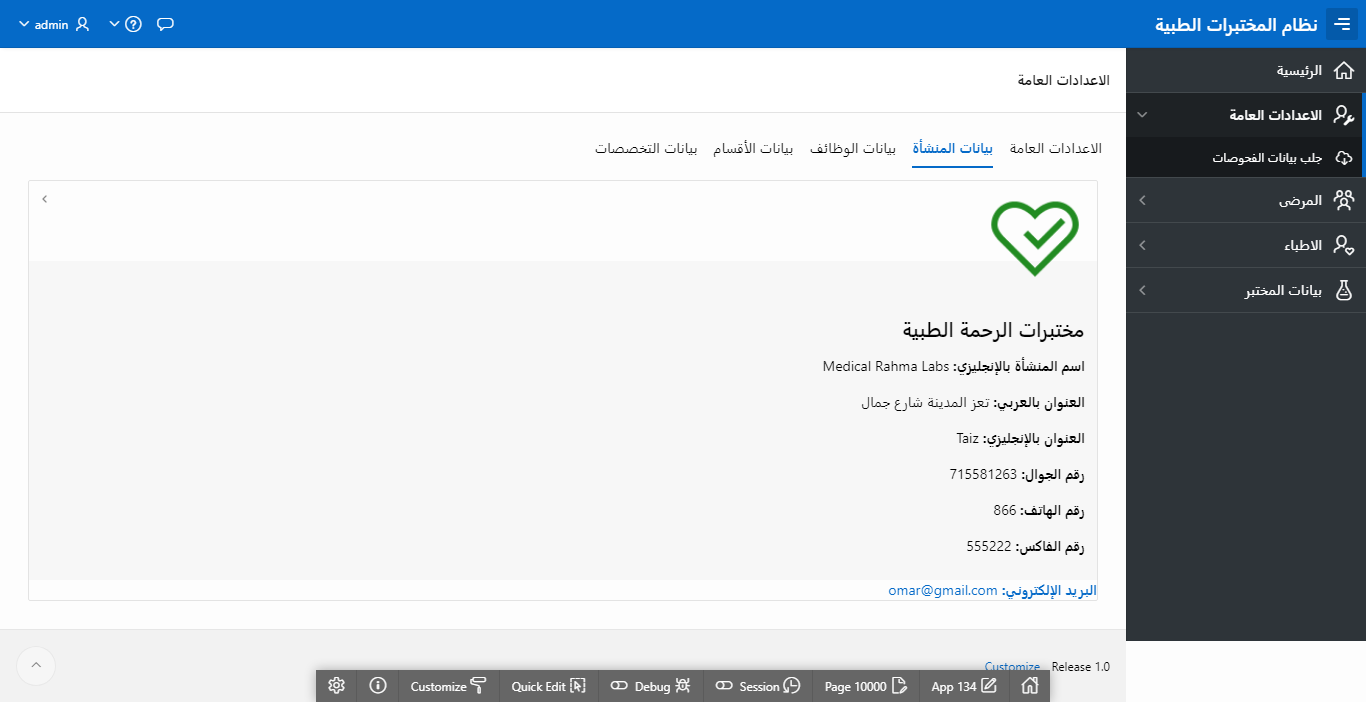Select the English address value Taiz

pyautogui.click(x=968, y=438)
